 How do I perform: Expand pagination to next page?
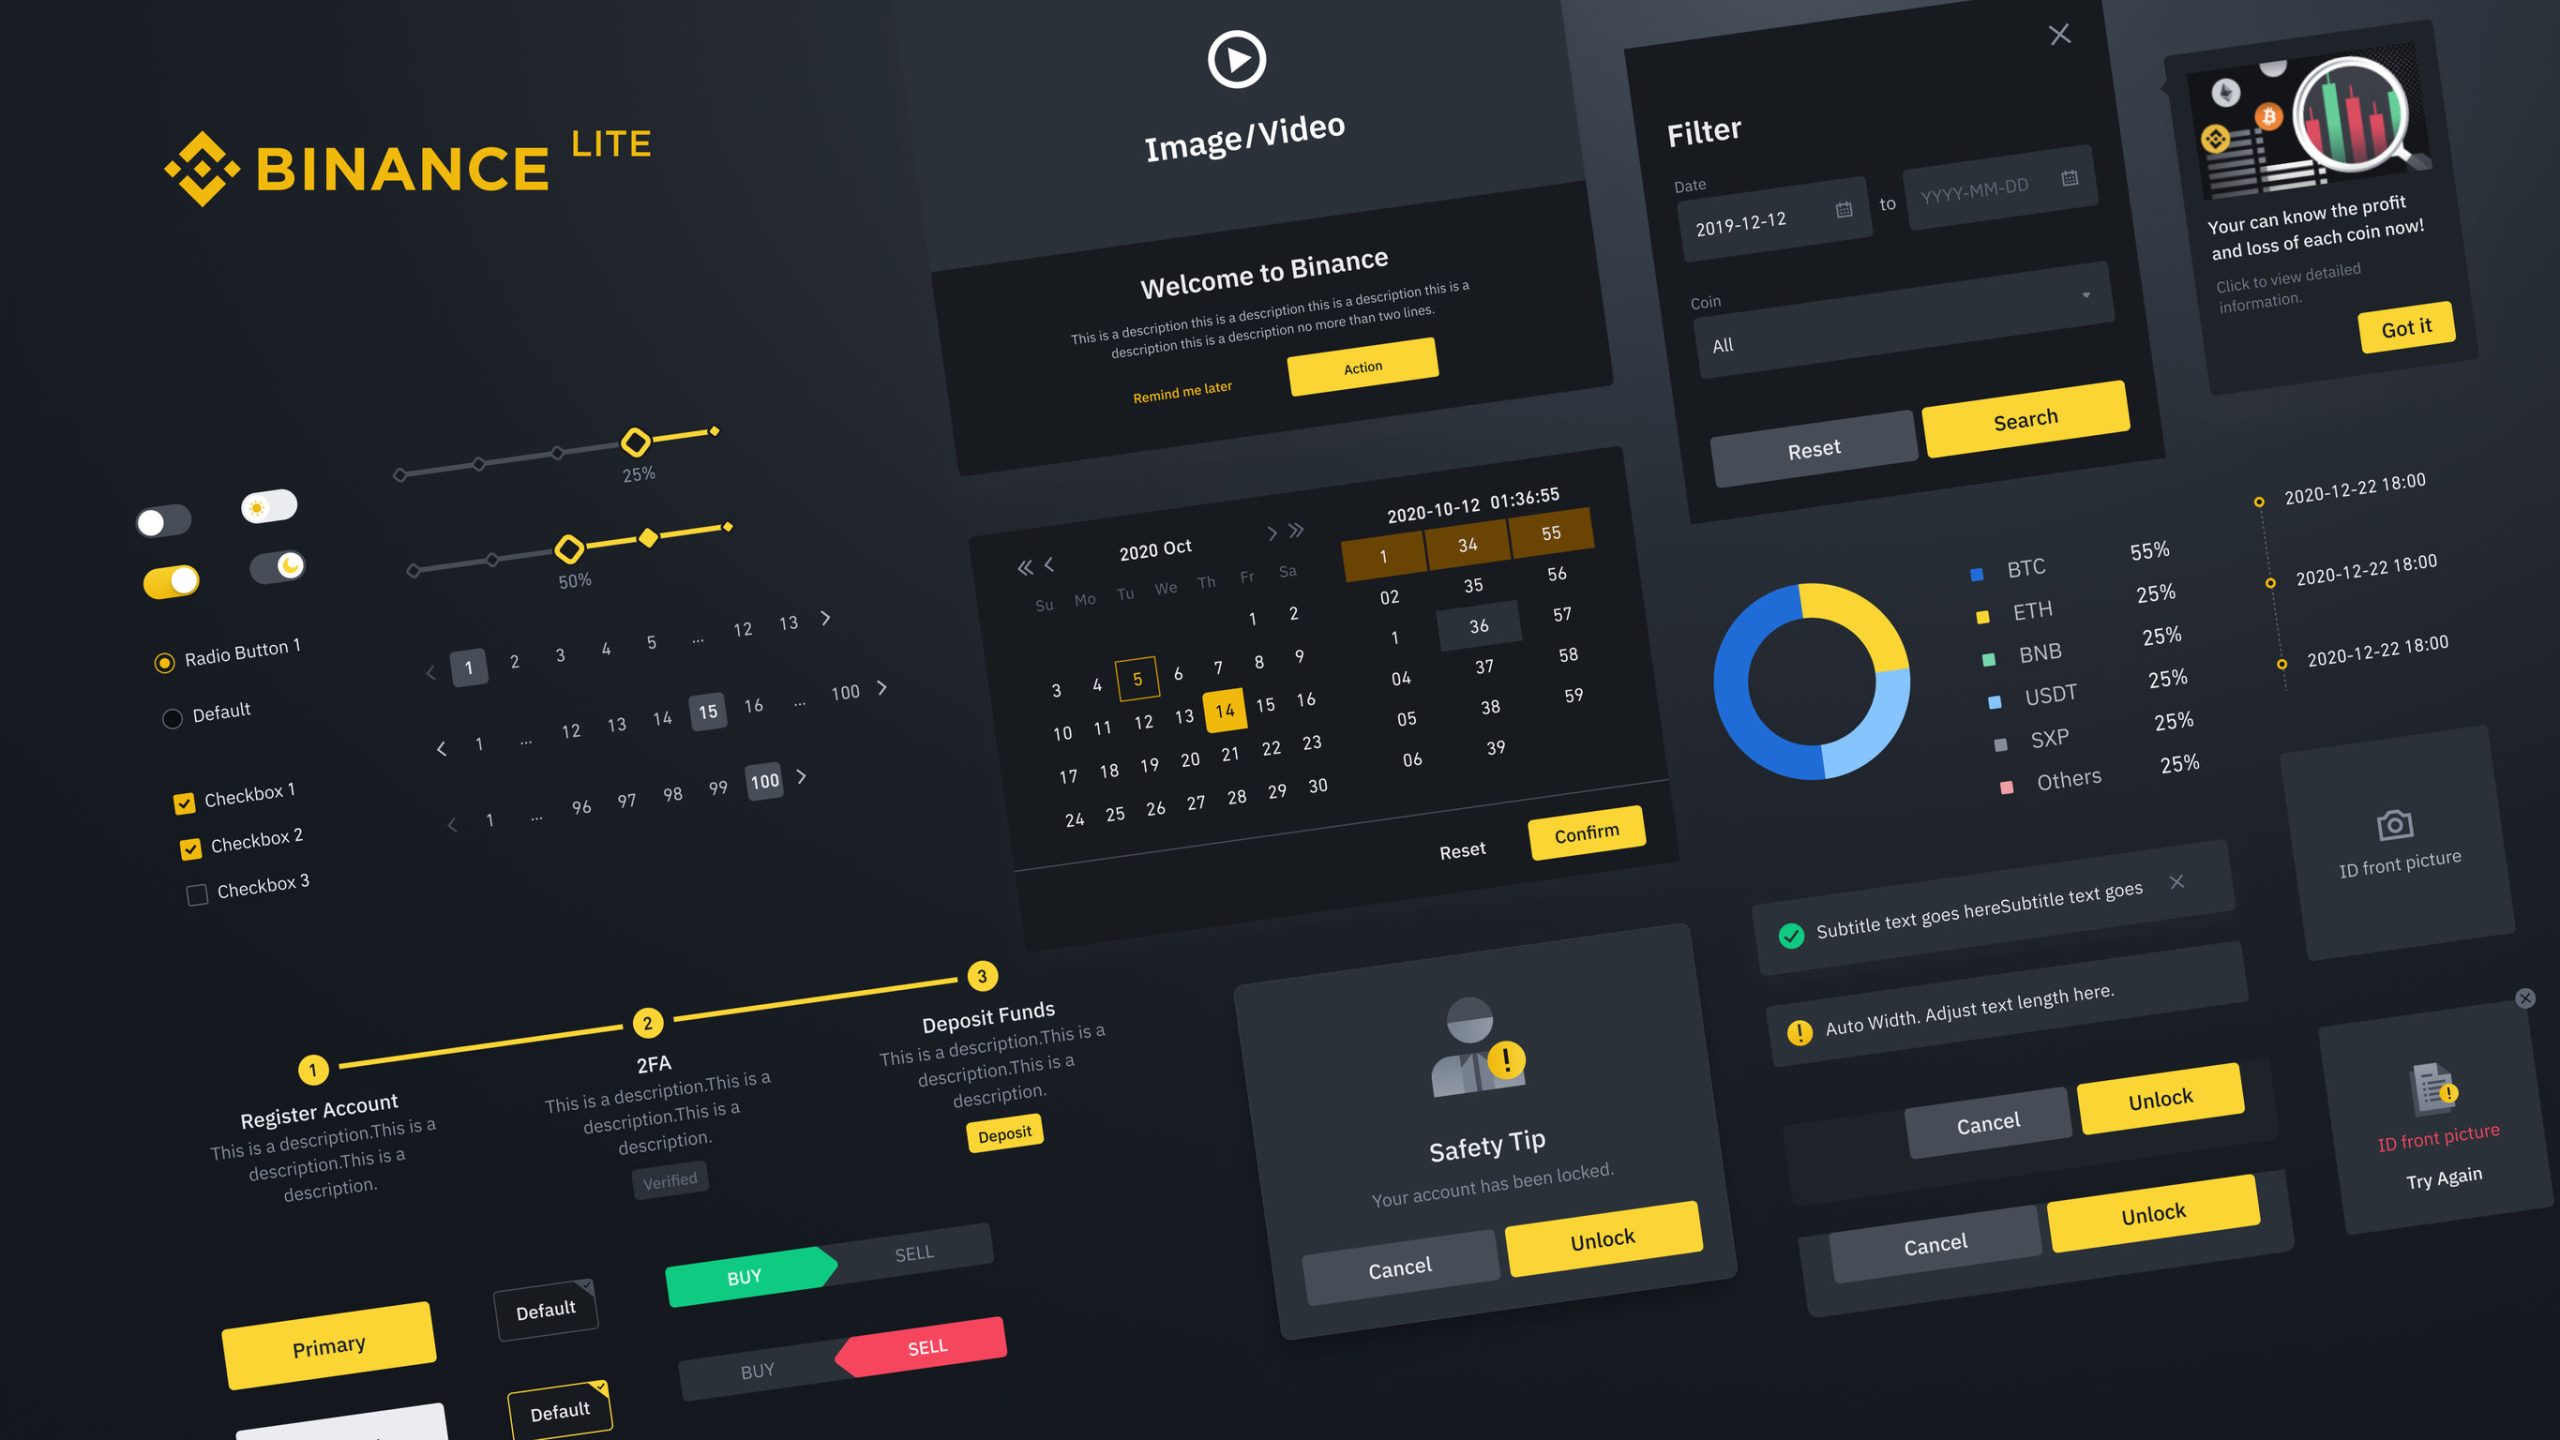click(823, 617)
